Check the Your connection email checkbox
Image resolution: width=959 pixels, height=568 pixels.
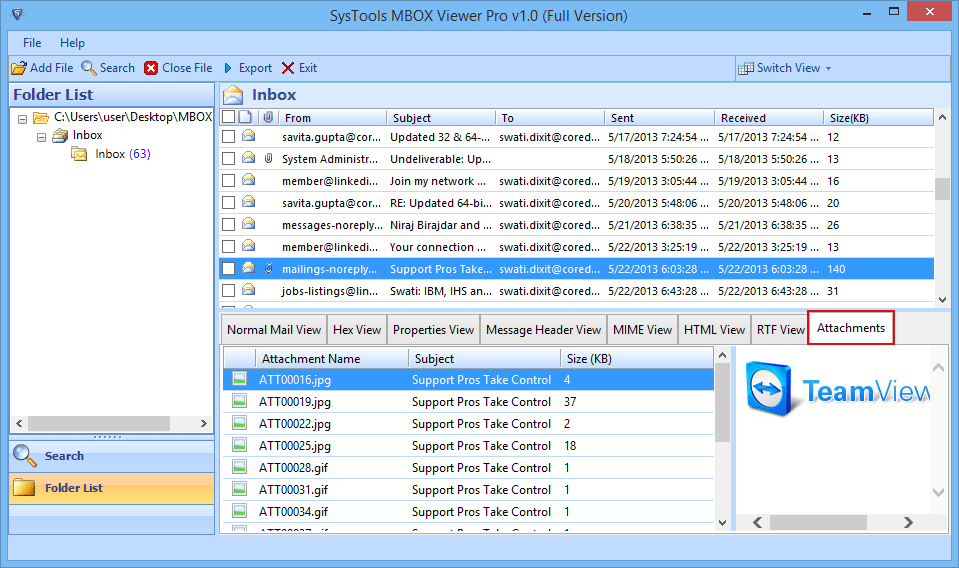pyautogui.click(x=228, y=246)
